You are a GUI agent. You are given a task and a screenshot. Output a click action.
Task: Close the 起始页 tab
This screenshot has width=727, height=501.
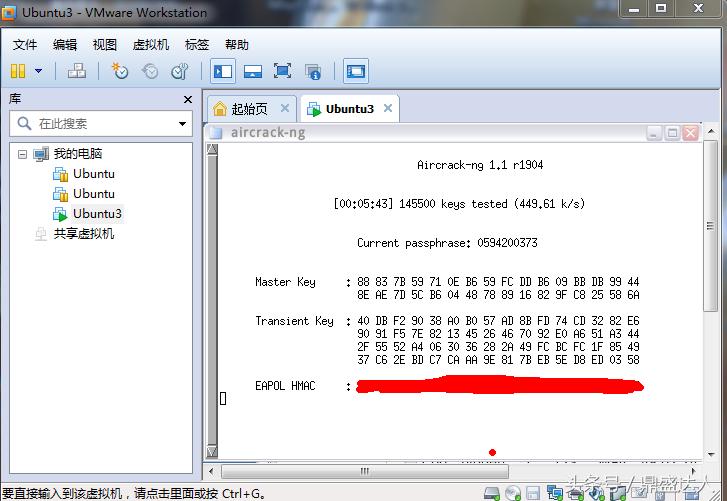pos(285,108)
